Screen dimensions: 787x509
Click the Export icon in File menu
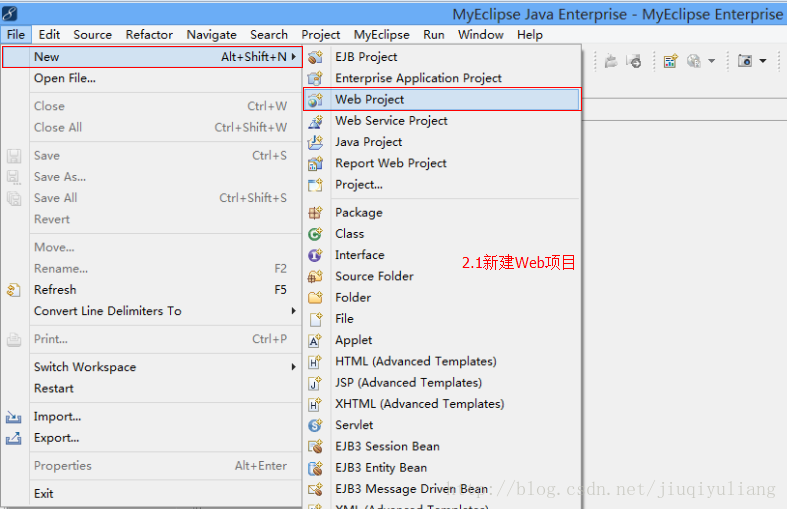[x=14, y=438]
